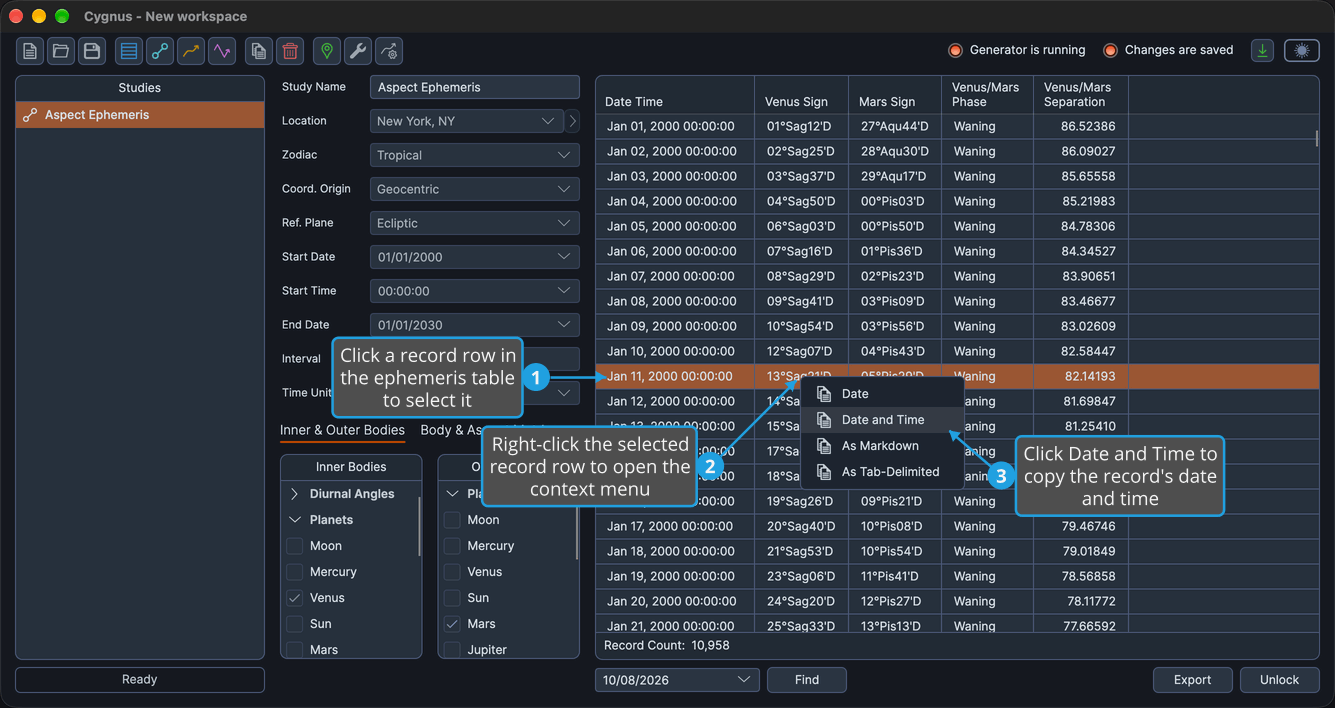Click the 86.52386 separation value
The width and height of the screenshot is (1335, 708).
(x=1088, y=126)
